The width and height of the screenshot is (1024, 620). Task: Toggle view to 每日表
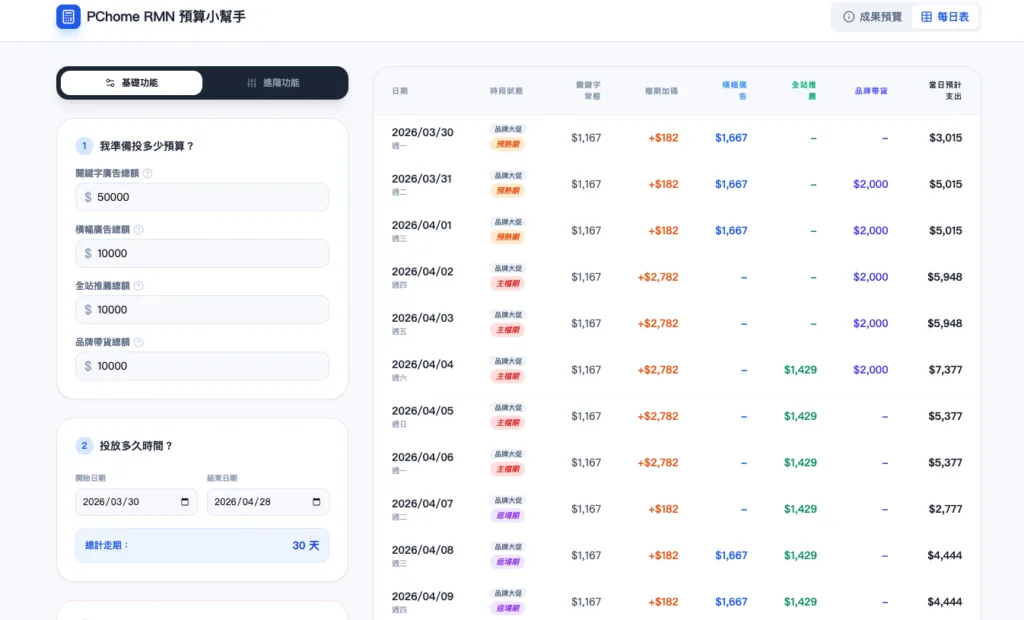pos(945,17)
